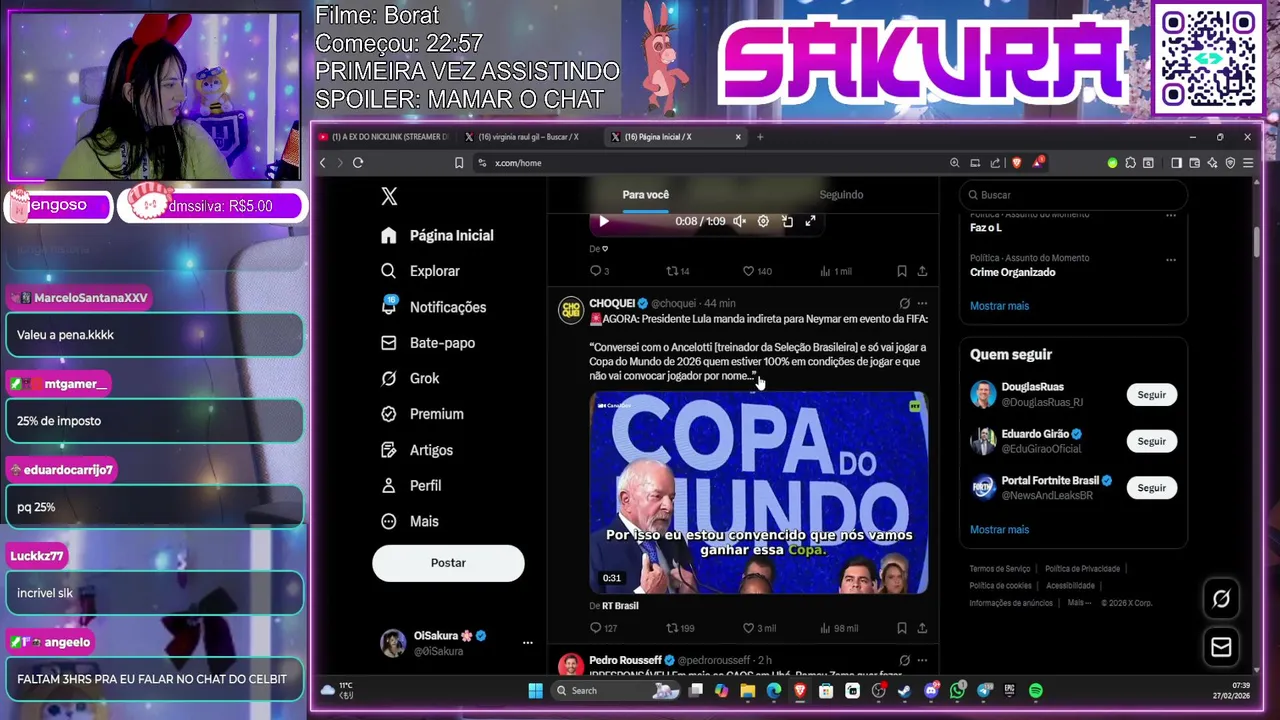This screenshot has width=1280, height=720.
Task: Open Brave Shields lion icon
Action: pos(1017,163)
